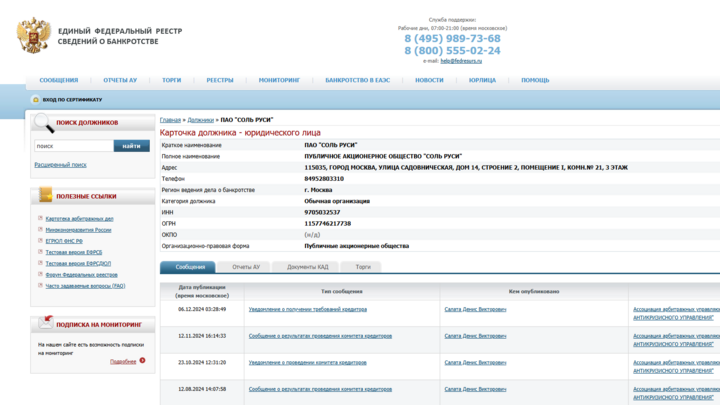The image size is (720, 405).
Task: Click external link icon beside Тестовая версия ЕФРСДЮЛ
Action: coord(40,263)
